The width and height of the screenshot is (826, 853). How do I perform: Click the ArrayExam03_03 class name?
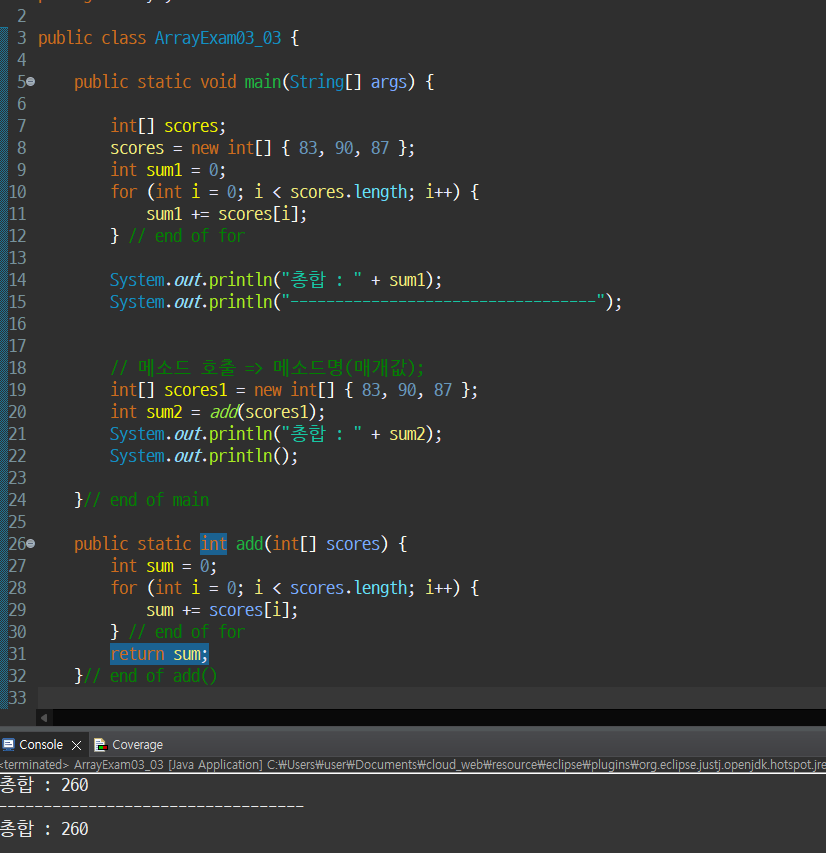coord(218,38)
